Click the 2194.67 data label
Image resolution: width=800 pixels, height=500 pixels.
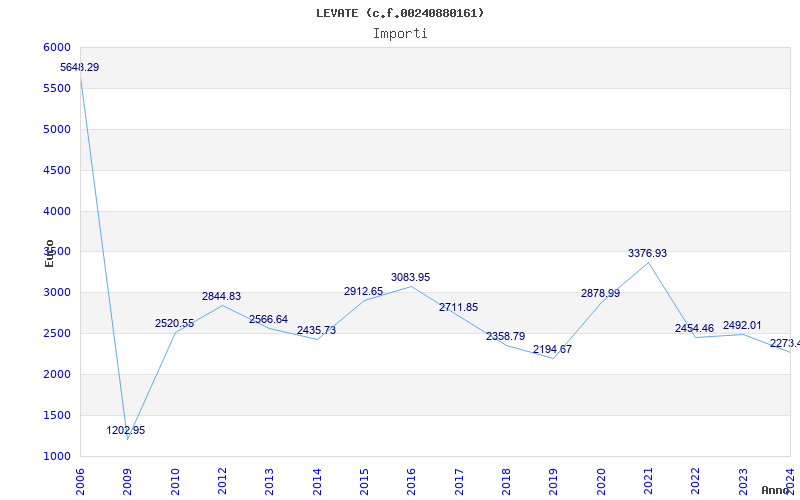click(553, 349)
